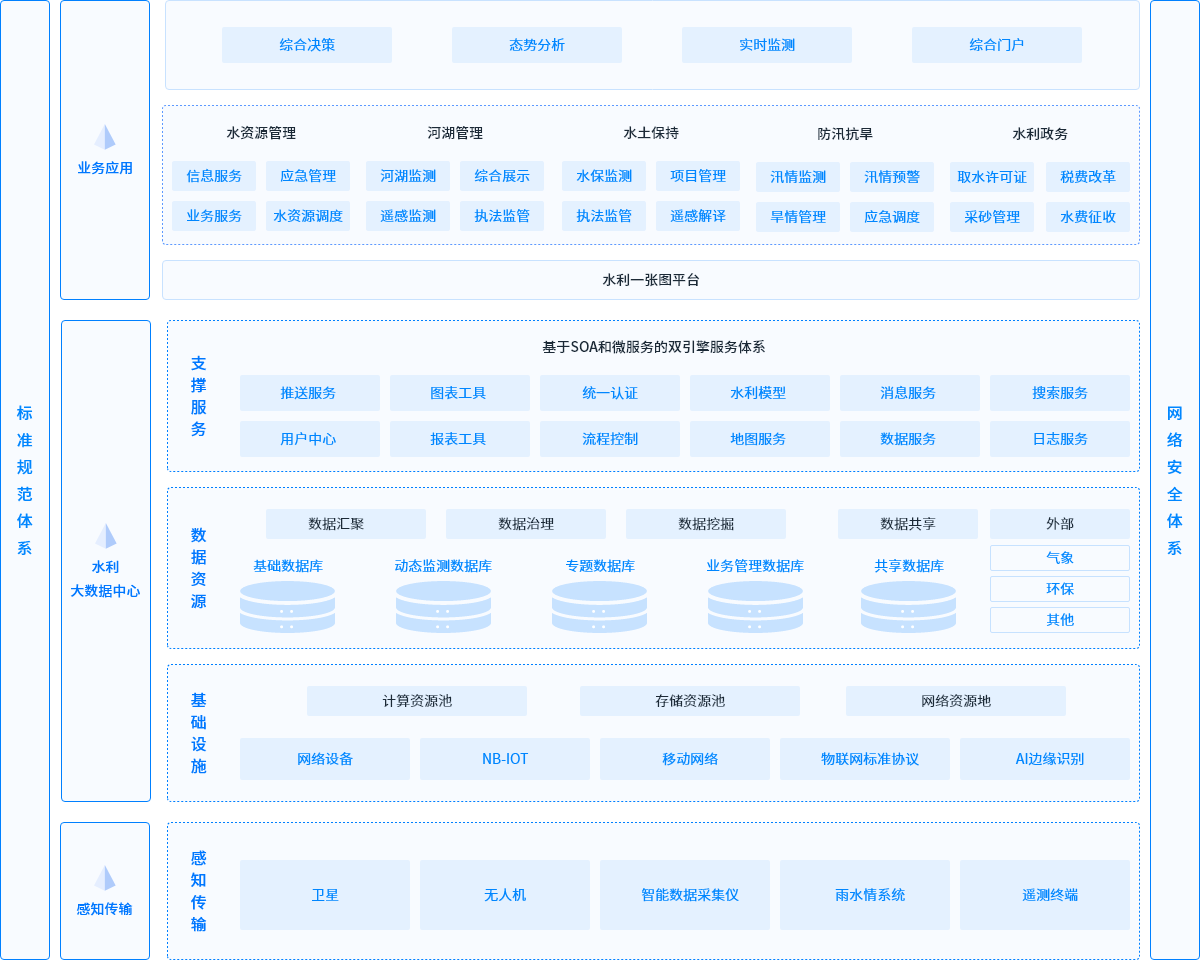Click the pyramid icon above 水利大数据中心
This screenshot has height=960, width=1200.
click(105, 536)
